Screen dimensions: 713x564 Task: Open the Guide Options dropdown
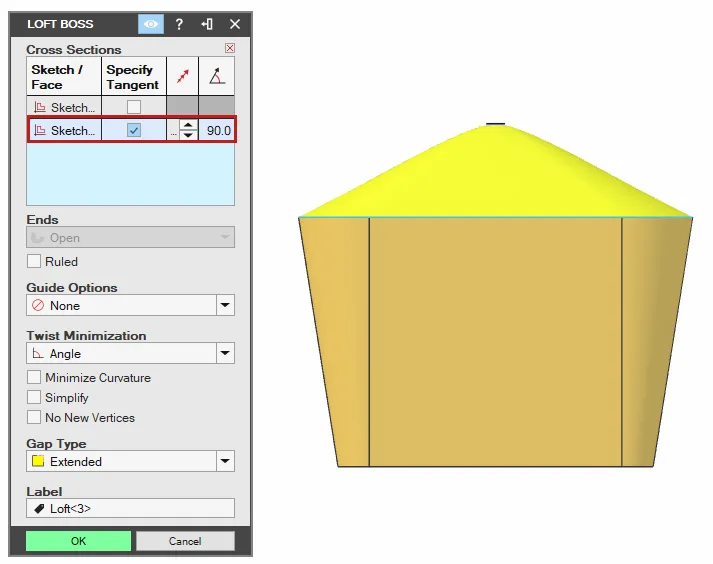tap(131, 305)
